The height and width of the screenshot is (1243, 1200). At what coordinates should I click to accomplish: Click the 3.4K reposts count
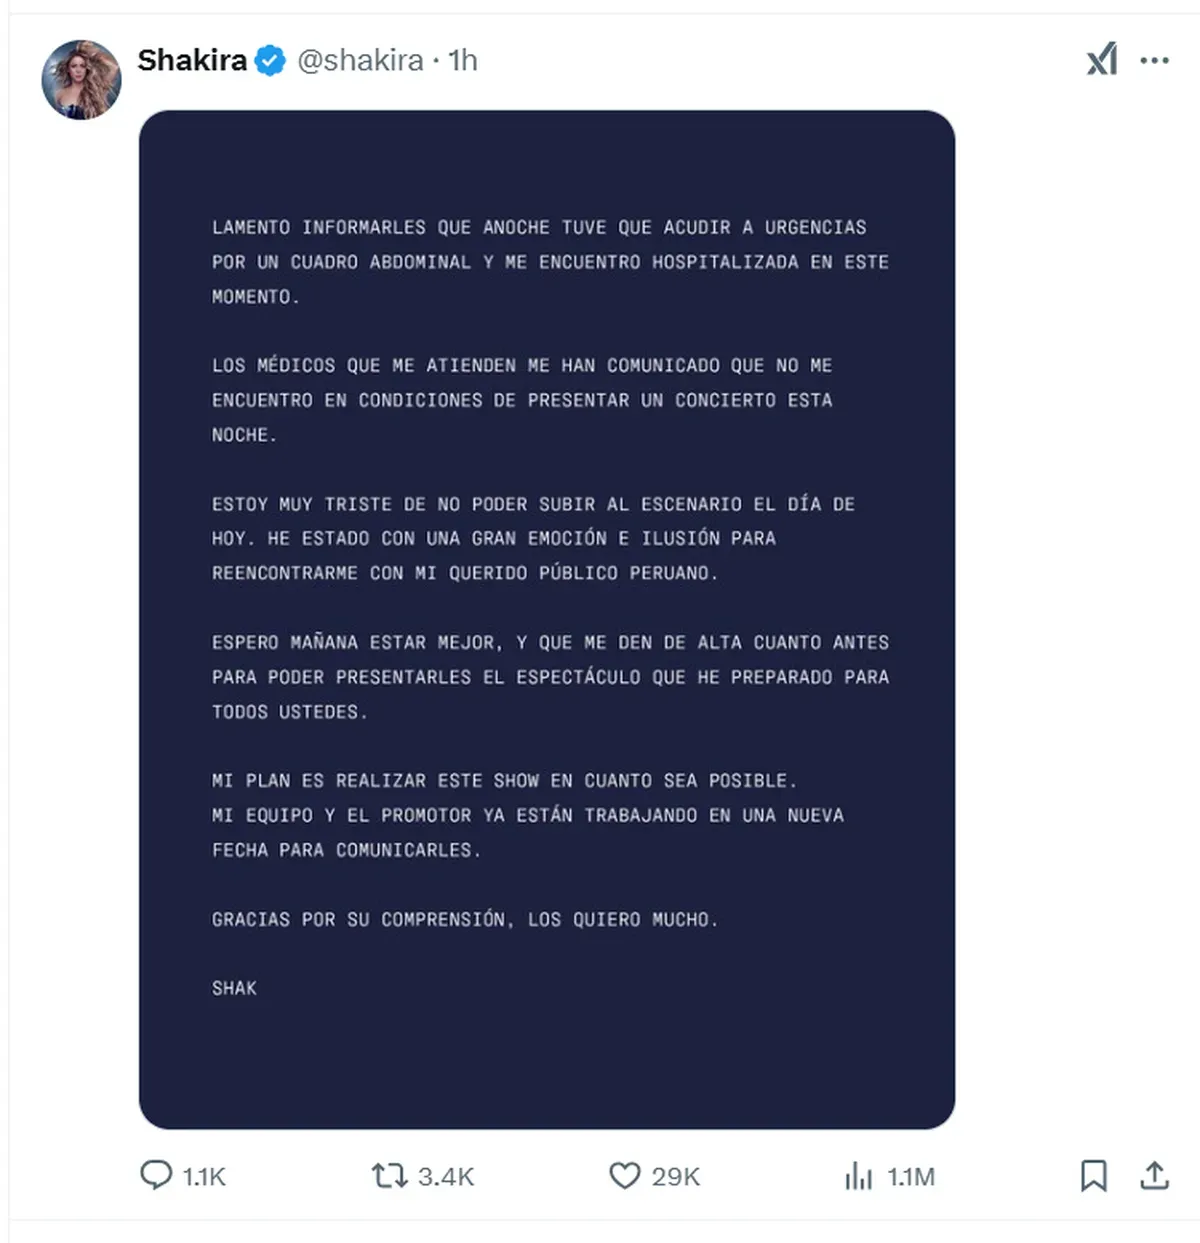[446, 1177]
